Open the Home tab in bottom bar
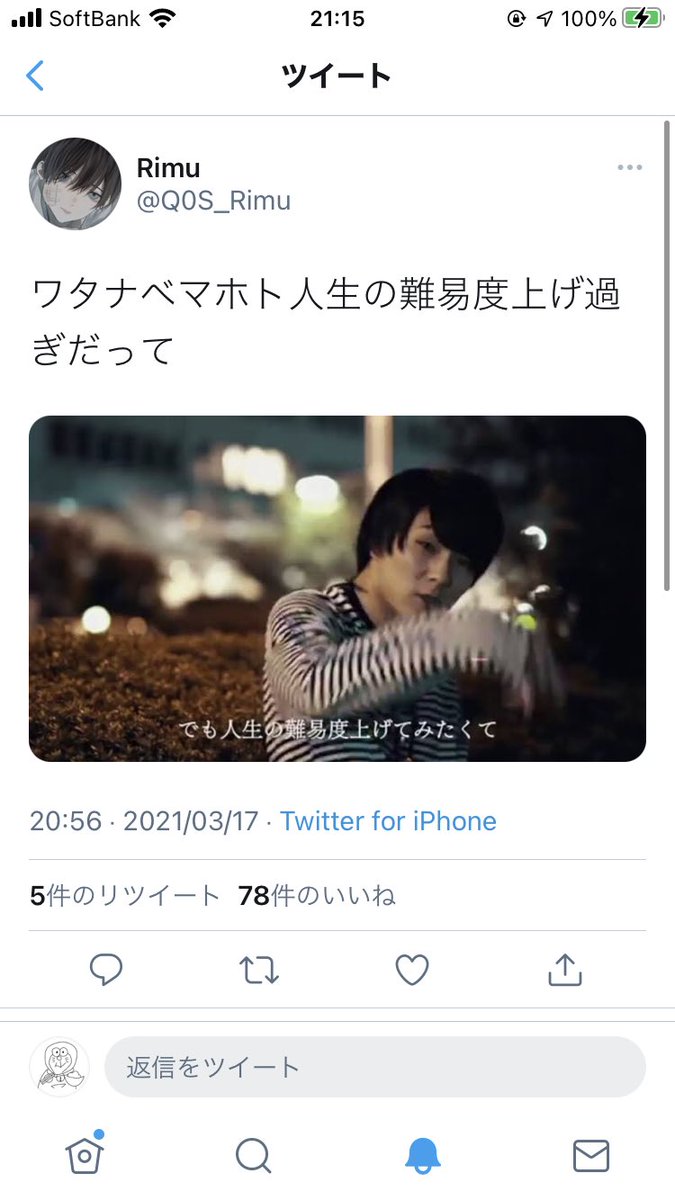 click(84, 1155)
